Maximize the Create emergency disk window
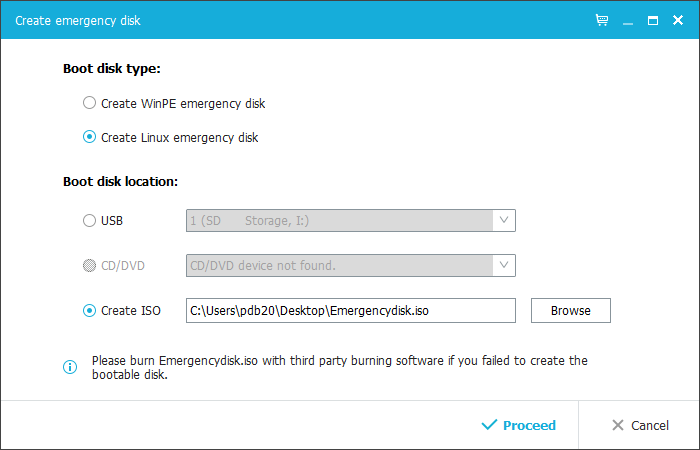Screen dimensions: 700x450 tap(653, 20)
